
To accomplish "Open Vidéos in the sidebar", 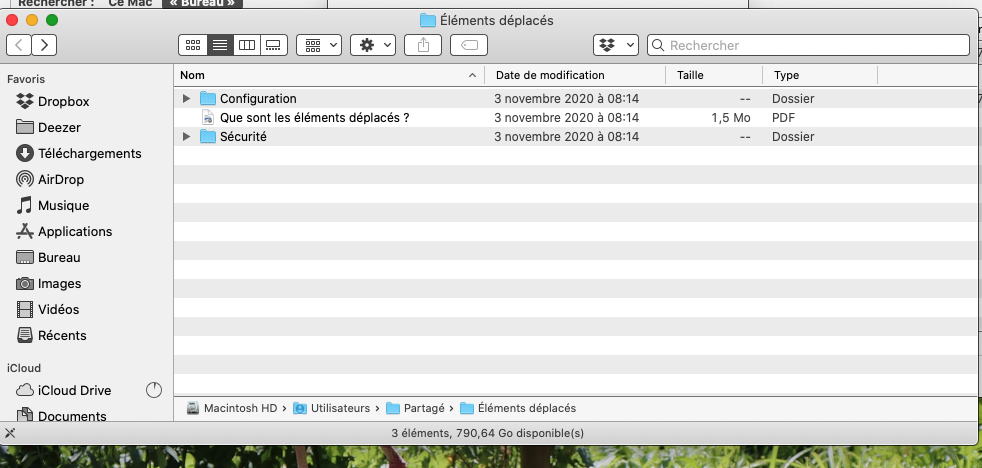I will point(48,309).
